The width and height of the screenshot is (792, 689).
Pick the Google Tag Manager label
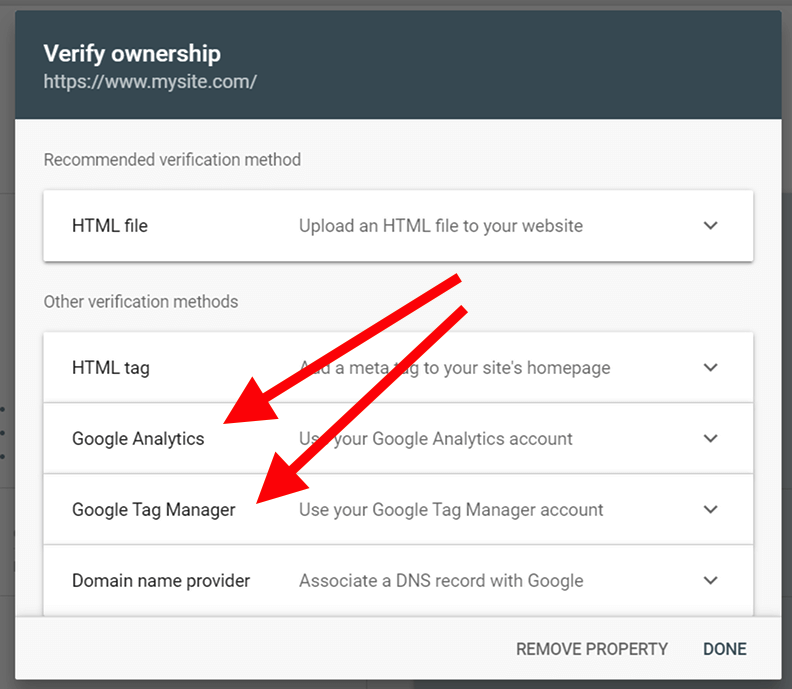(154, 510)
